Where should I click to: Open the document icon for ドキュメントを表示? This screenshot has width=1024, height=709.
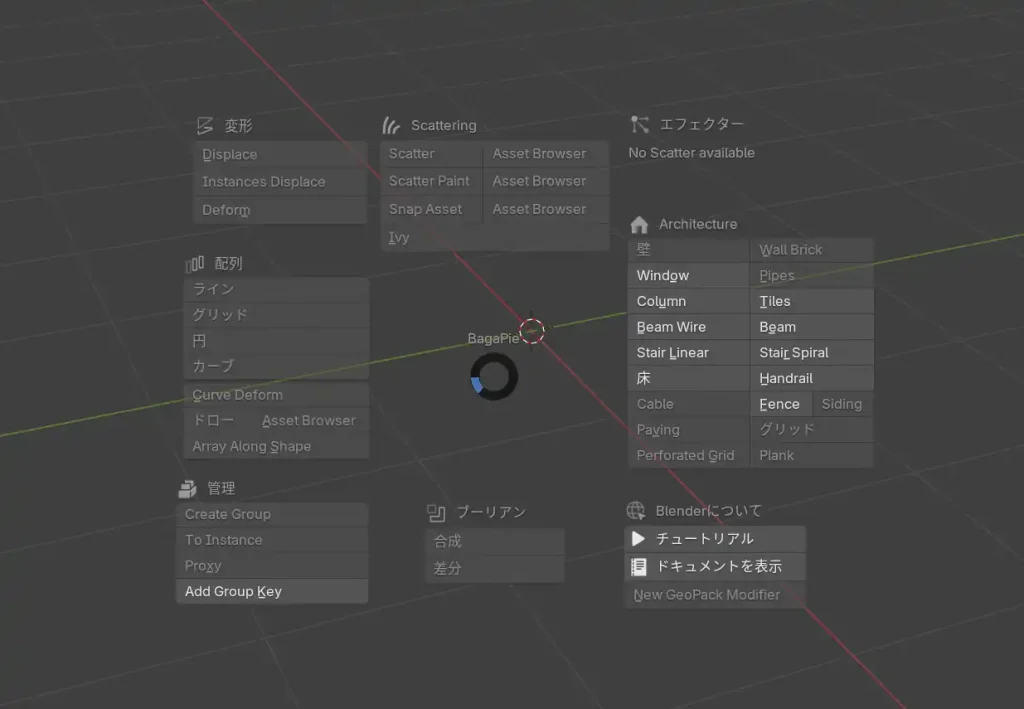click(639, 567)
